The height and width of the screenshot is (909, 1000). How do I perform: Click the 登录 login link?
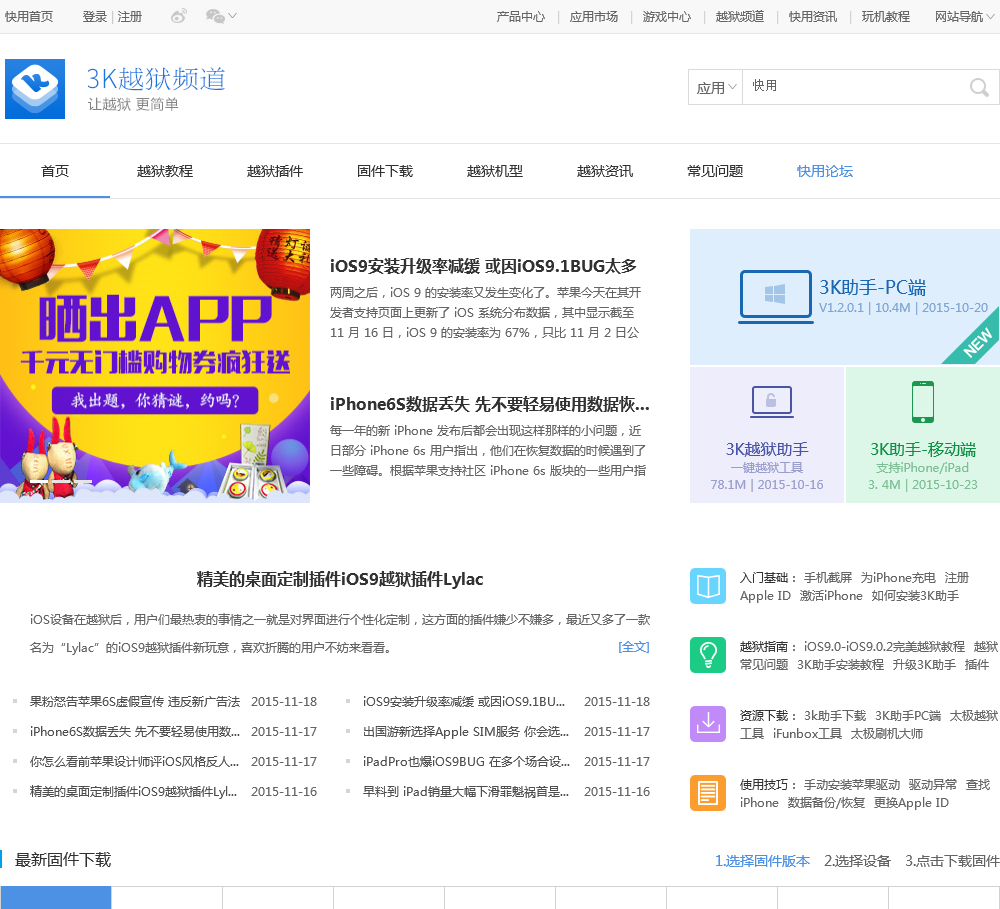coord(94,16)
